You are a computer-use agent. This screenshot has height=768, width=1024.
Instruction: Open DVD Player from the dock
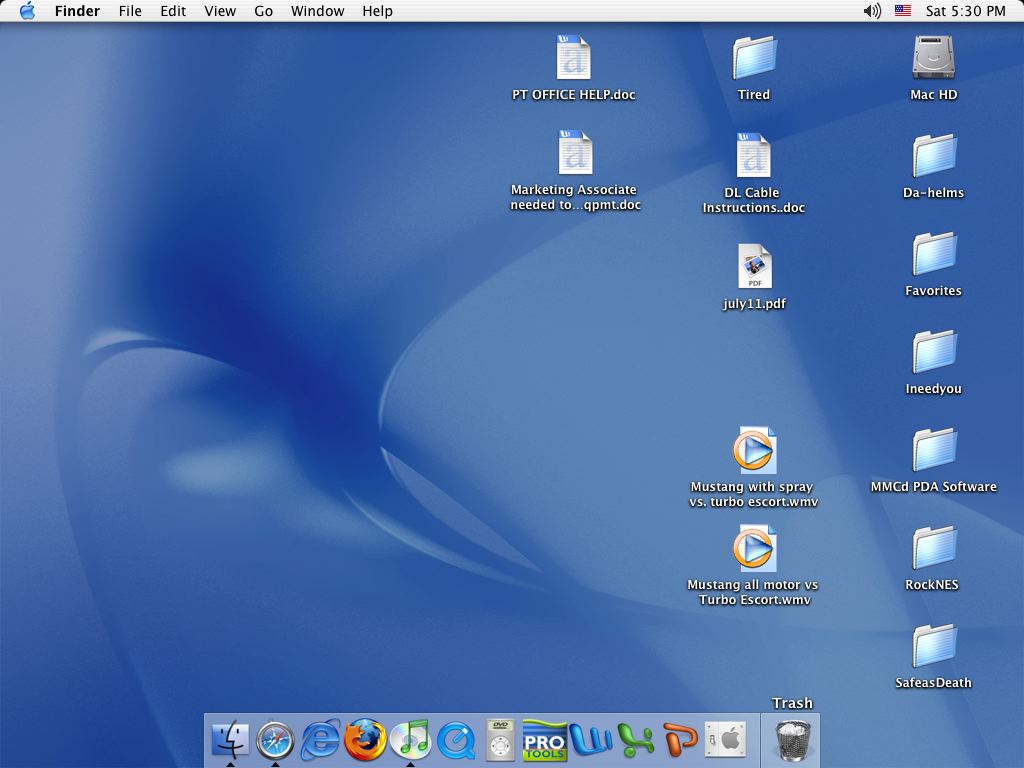click(x=501, y=740)
